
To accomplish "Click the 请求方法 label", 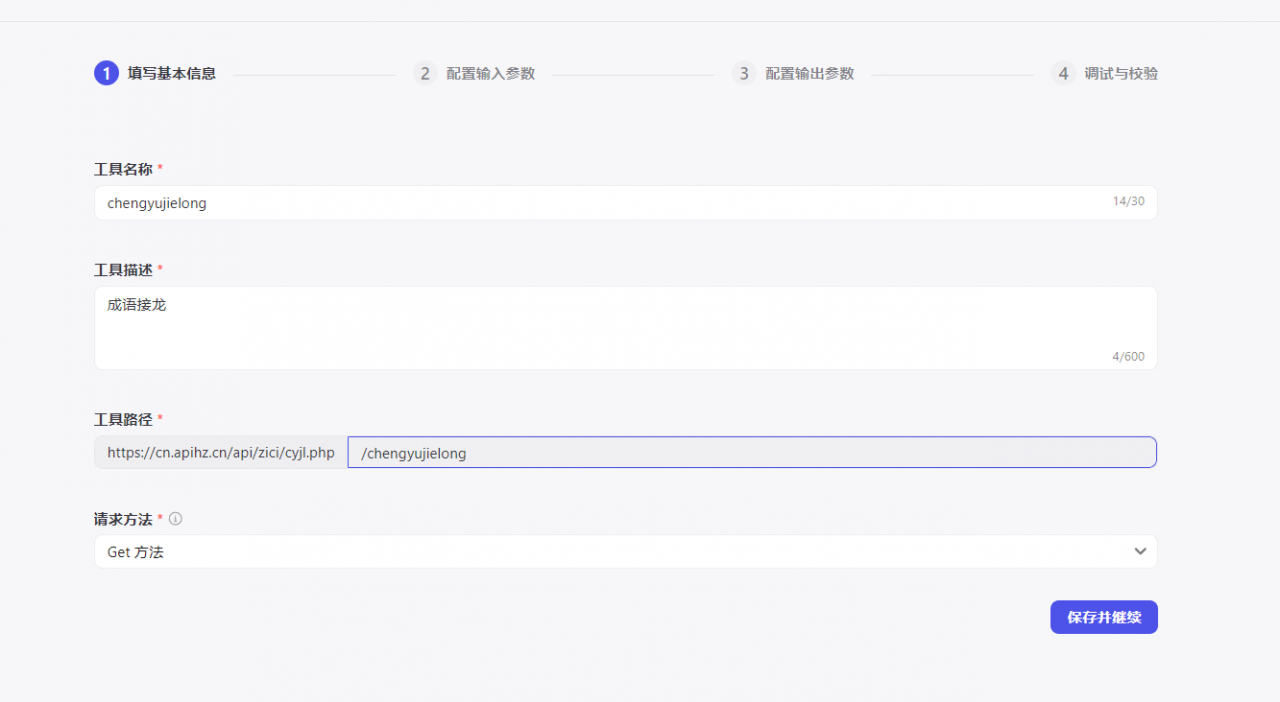I will [123, 519].
